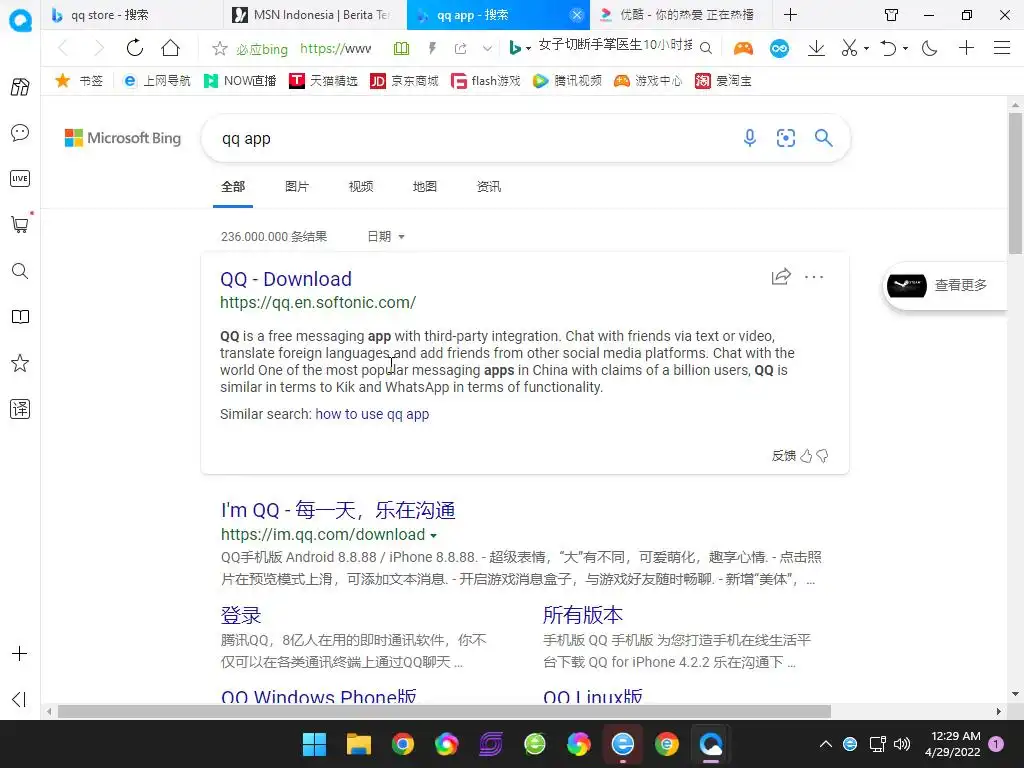Select the 图片 images search tab
Screen dimensions: 1024x768
pyautogui.click(x=297, y=187)
